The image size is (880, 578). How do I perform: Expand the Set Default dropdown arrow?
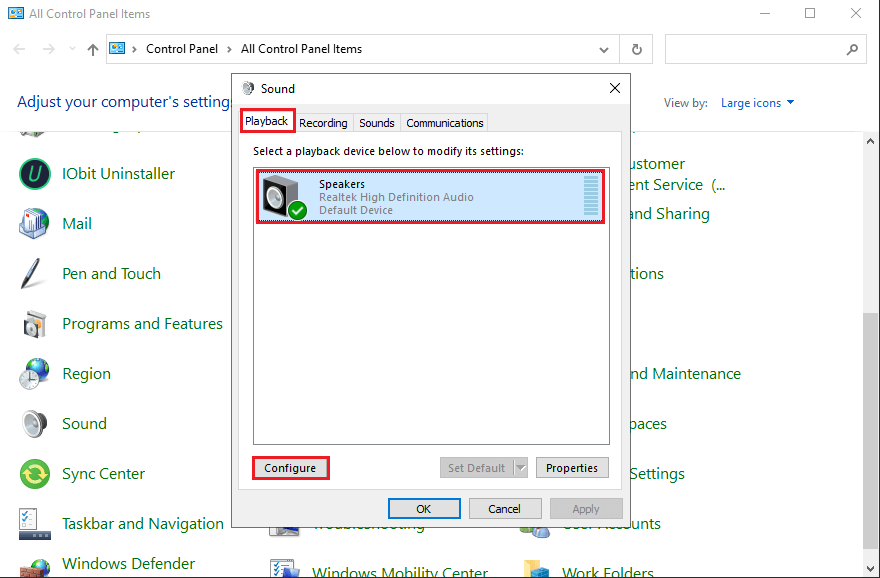coord(520,468)
